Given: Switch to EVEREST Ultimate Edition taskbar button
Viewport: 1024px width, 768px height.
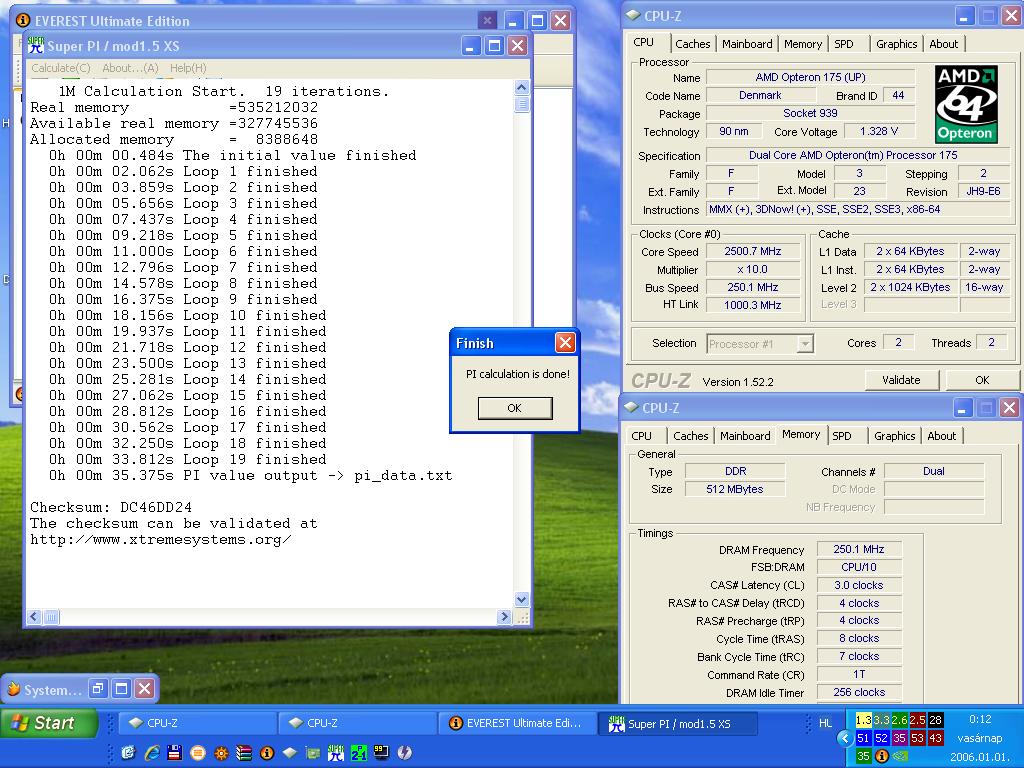Looking at the screenshot, I should (x=516, y=723).
